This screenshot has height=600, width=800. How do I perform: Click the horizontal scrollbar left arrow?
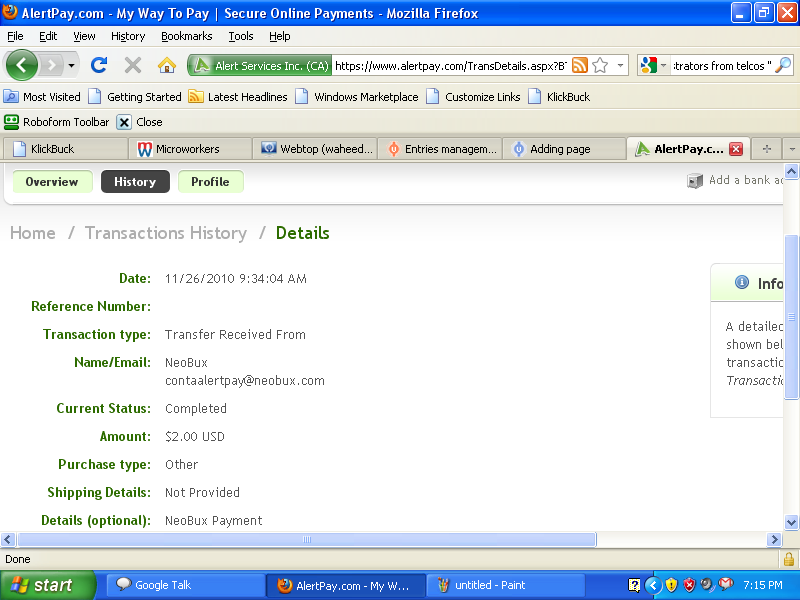pyautogui.click(x=7, y=539)
